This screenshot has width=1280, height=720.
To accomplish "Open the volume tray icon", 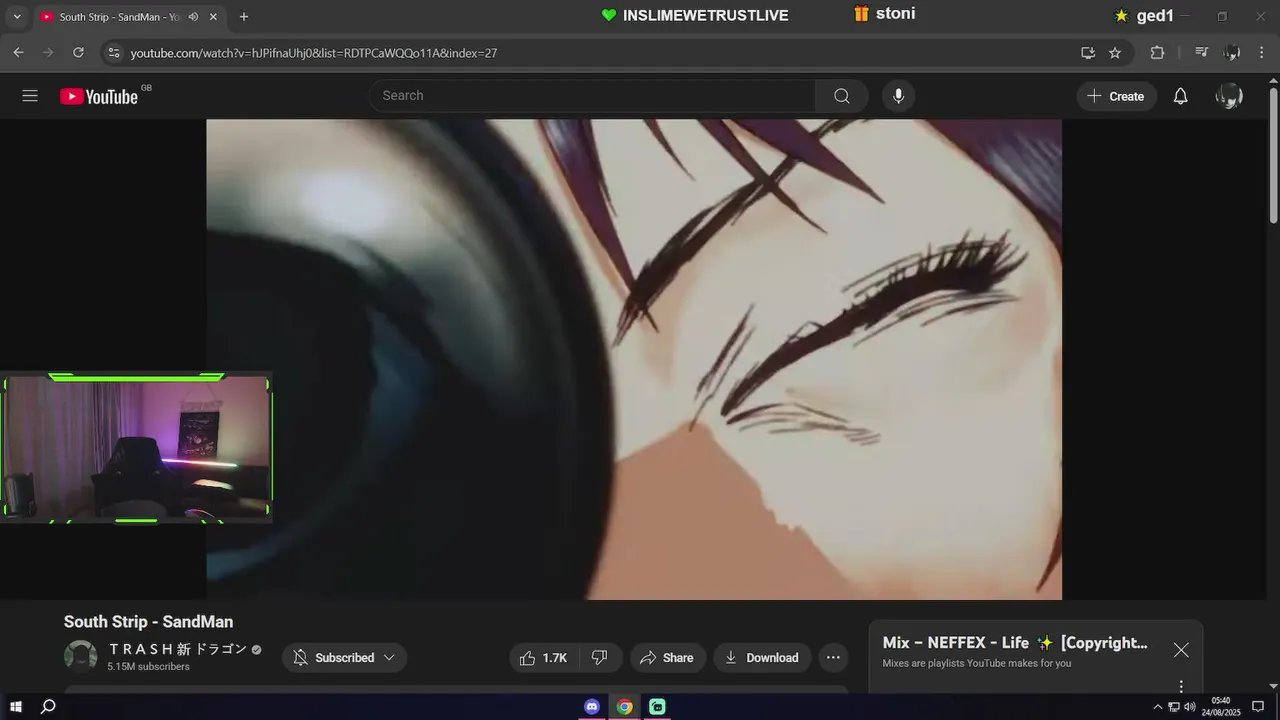I will 1190,707.
